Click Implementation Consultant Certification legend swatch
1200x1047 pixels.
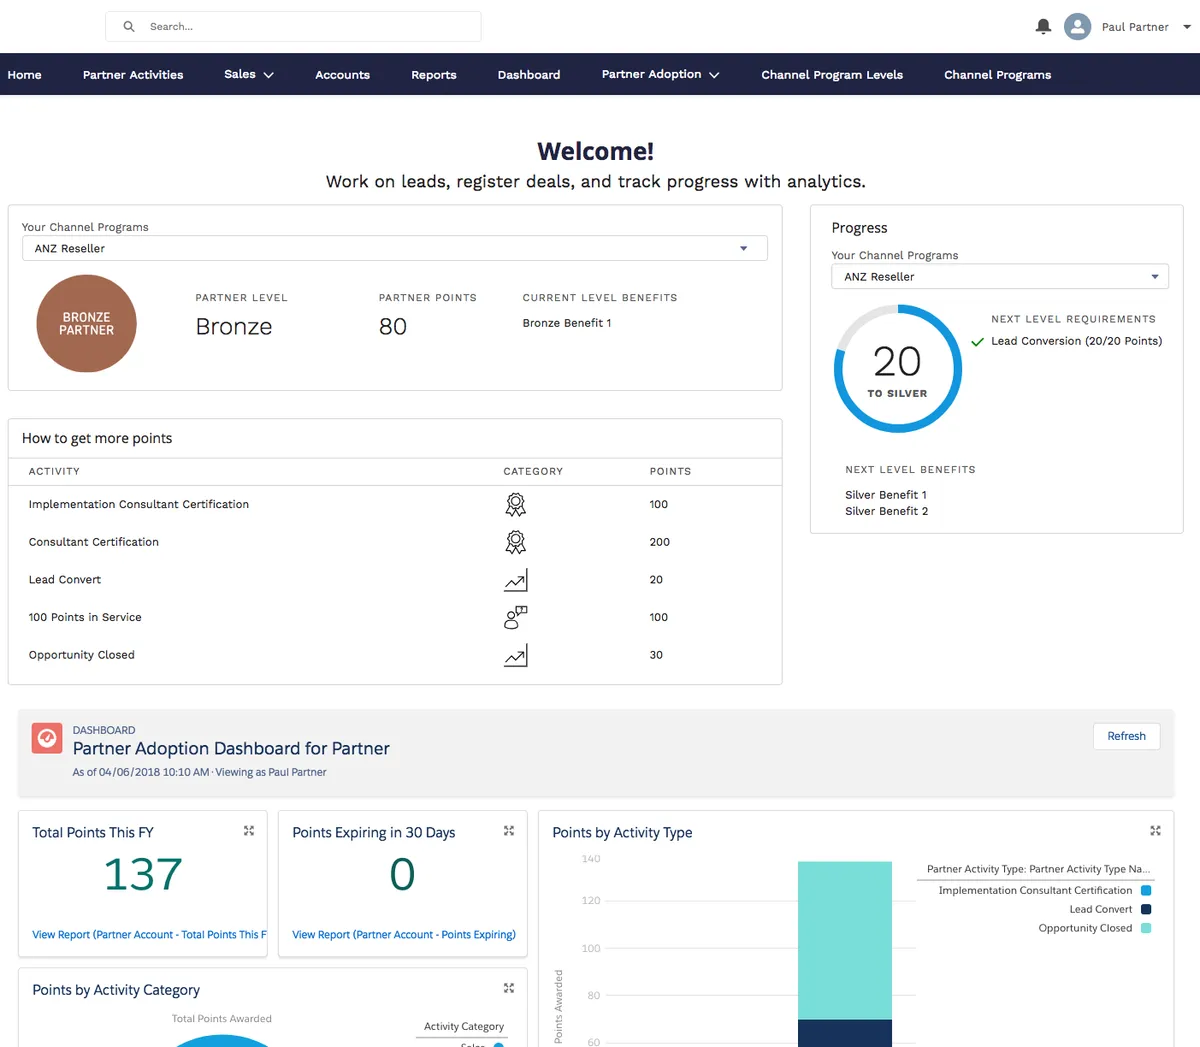1146,890
